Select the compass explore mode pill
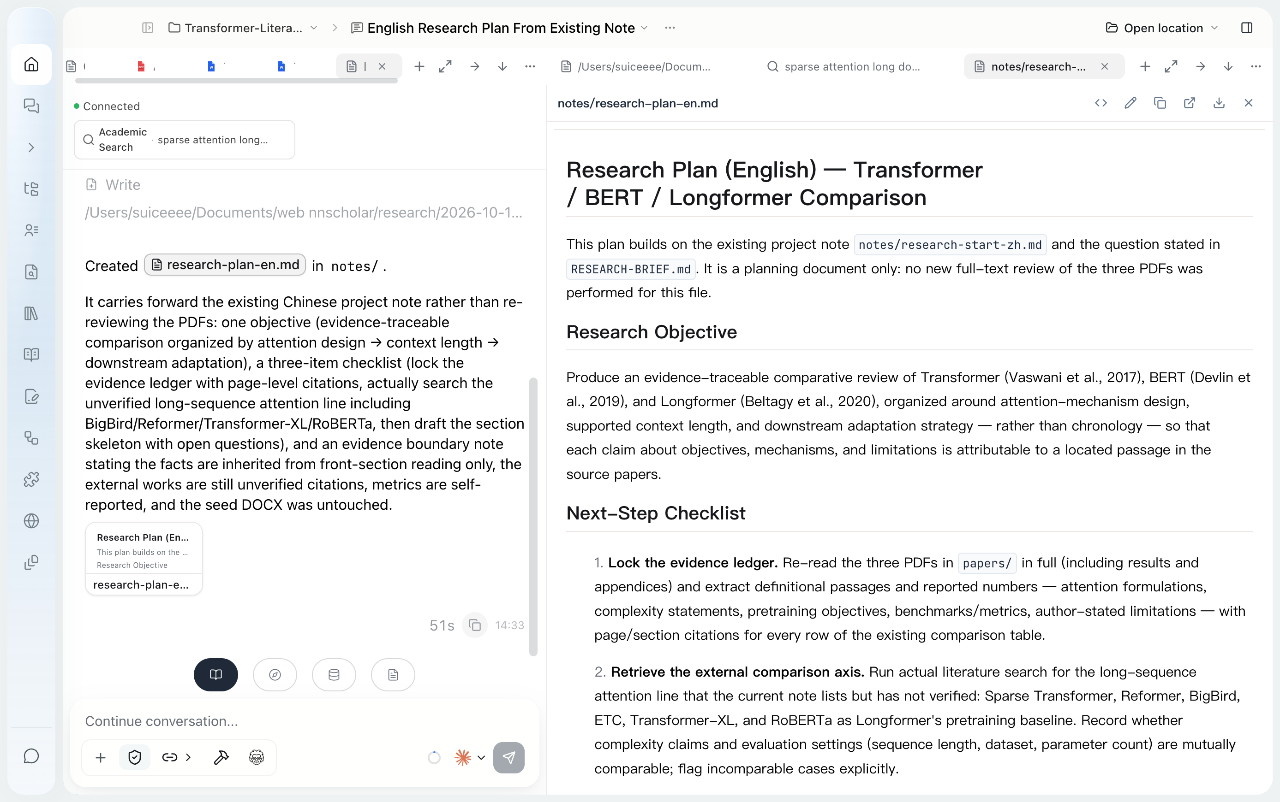The image size is (1280, 802). click(275, 675)
